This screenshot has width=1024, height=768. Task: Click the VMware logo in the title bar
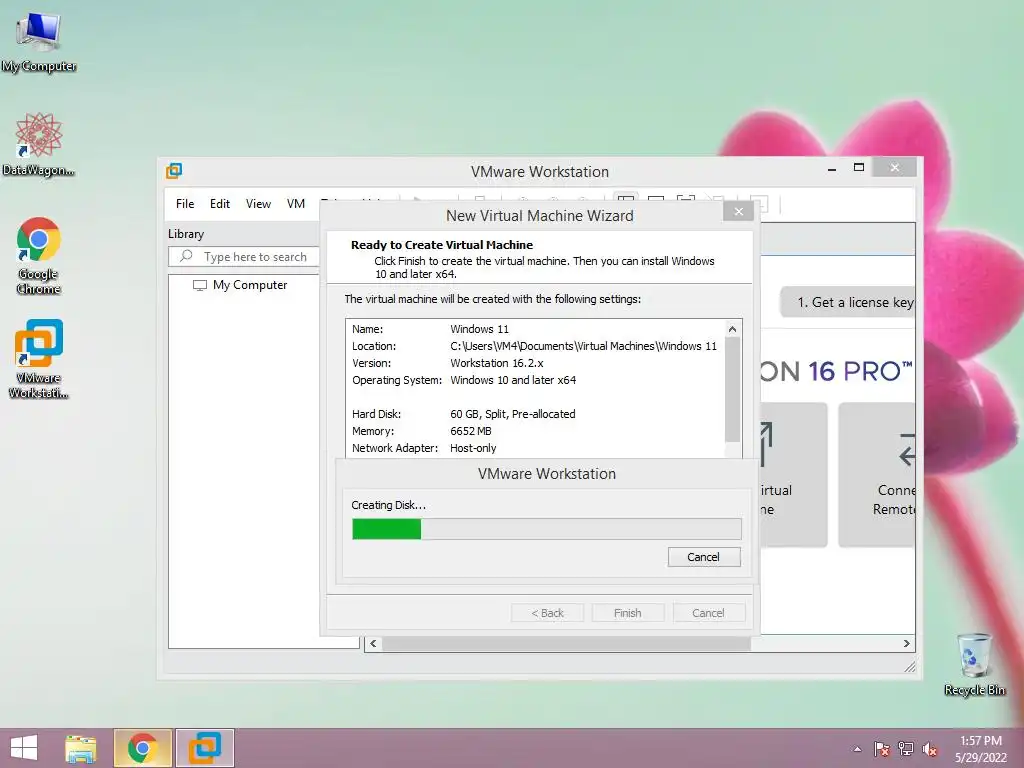click(x=174, y=171)
